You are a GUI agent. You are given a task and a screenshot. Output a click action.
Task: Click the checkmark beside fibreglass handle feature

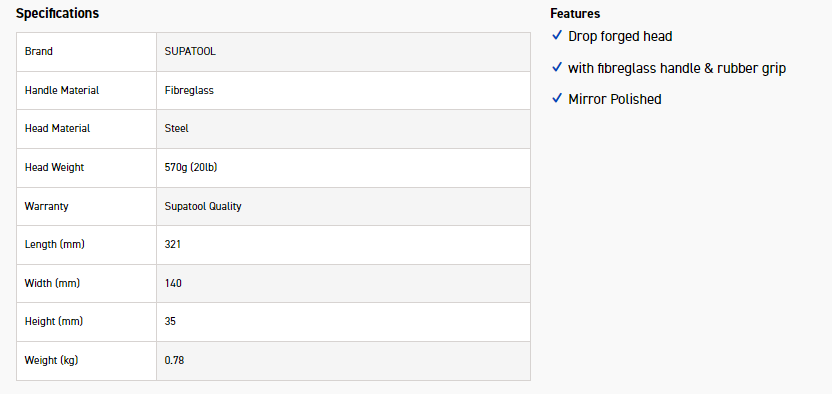(x=557, y=67)
